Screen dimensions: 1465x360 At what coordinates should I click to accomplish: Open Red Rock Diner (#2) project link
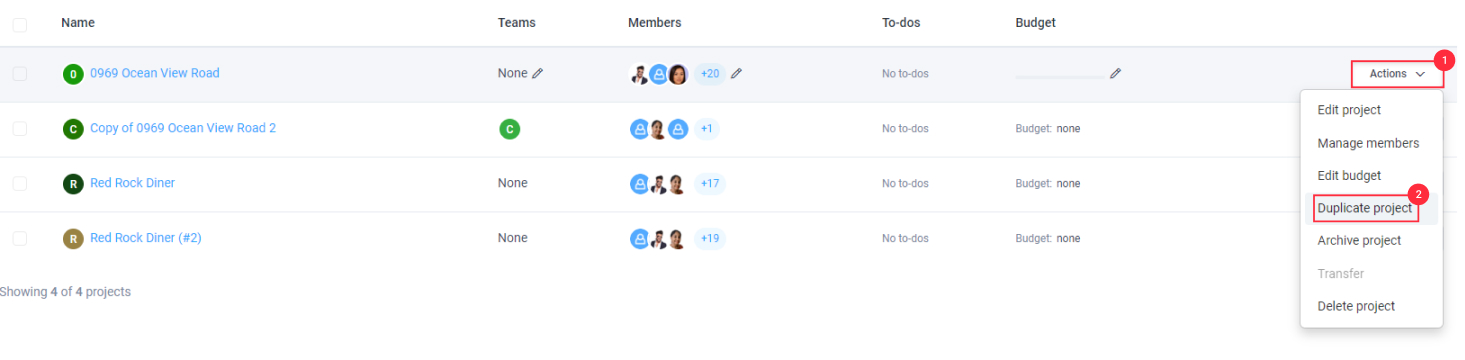click(146, 238)
